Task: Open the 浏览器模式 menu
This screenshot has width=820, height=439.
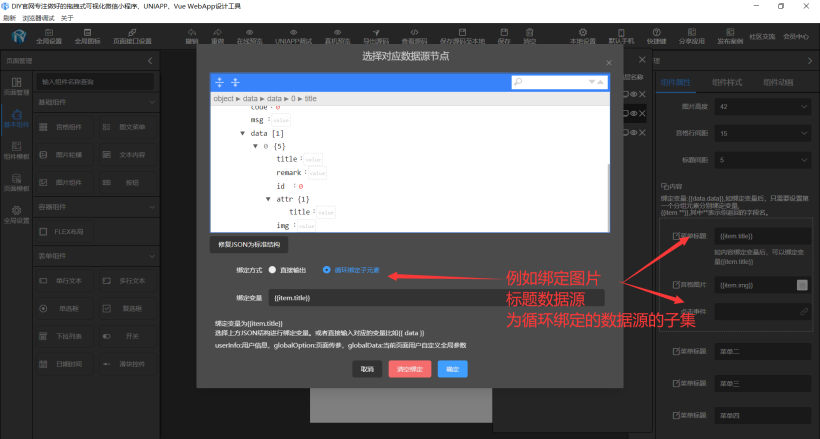Action: [x=36, y=18]
